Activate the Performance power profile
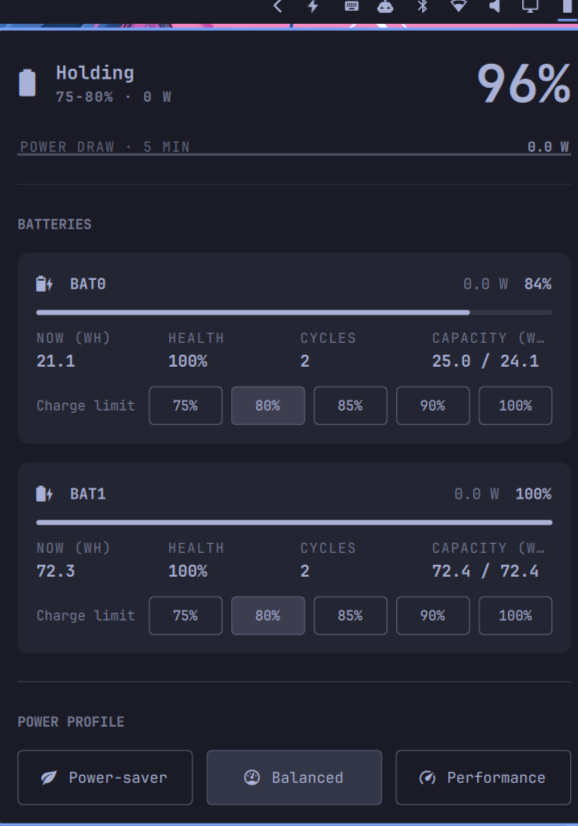578x826 pixels. click(483, 778)
